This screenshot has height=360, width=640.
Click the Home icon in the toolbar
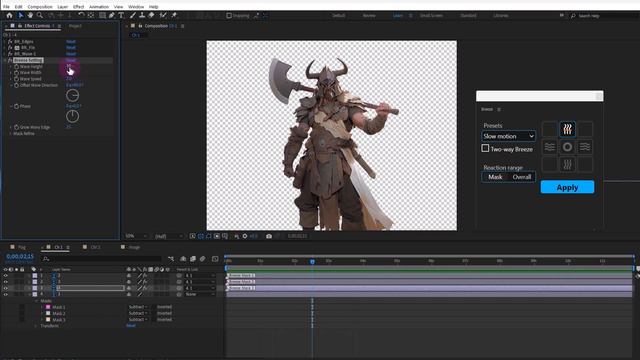click(x=9, y=16)
